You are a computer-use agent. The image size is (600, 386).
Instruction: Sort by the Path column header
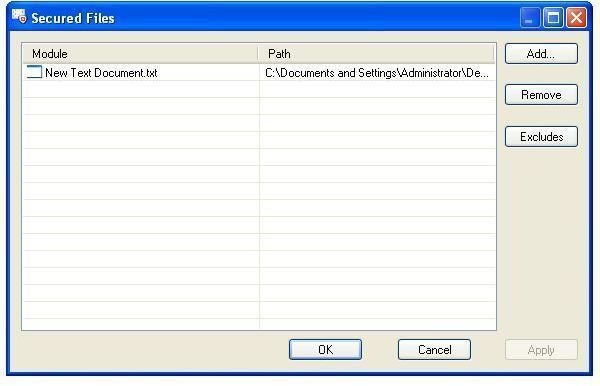click(x=377, y=54)
